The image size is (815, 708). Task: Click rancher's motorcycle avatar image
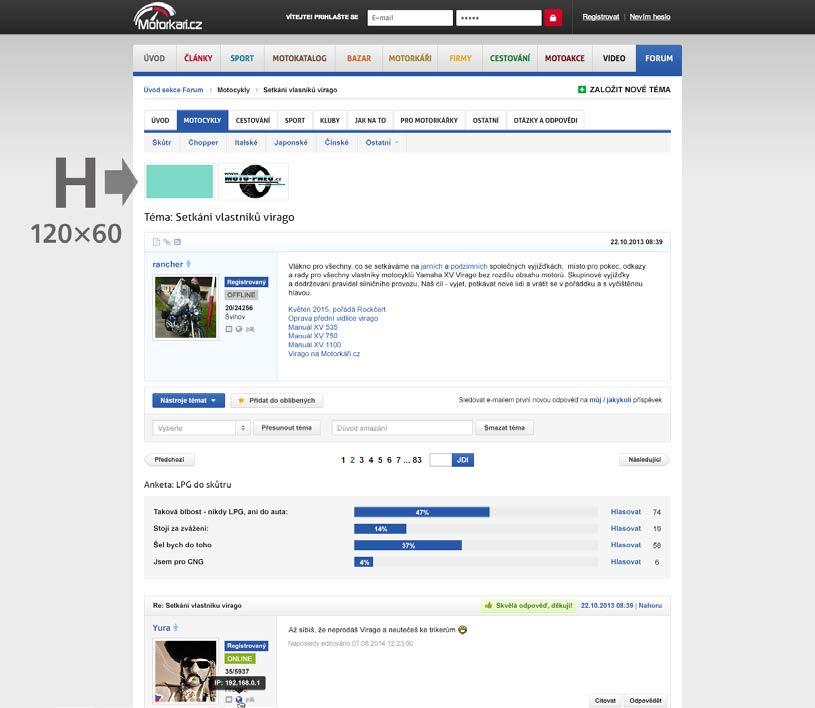[x=186, y=307]
